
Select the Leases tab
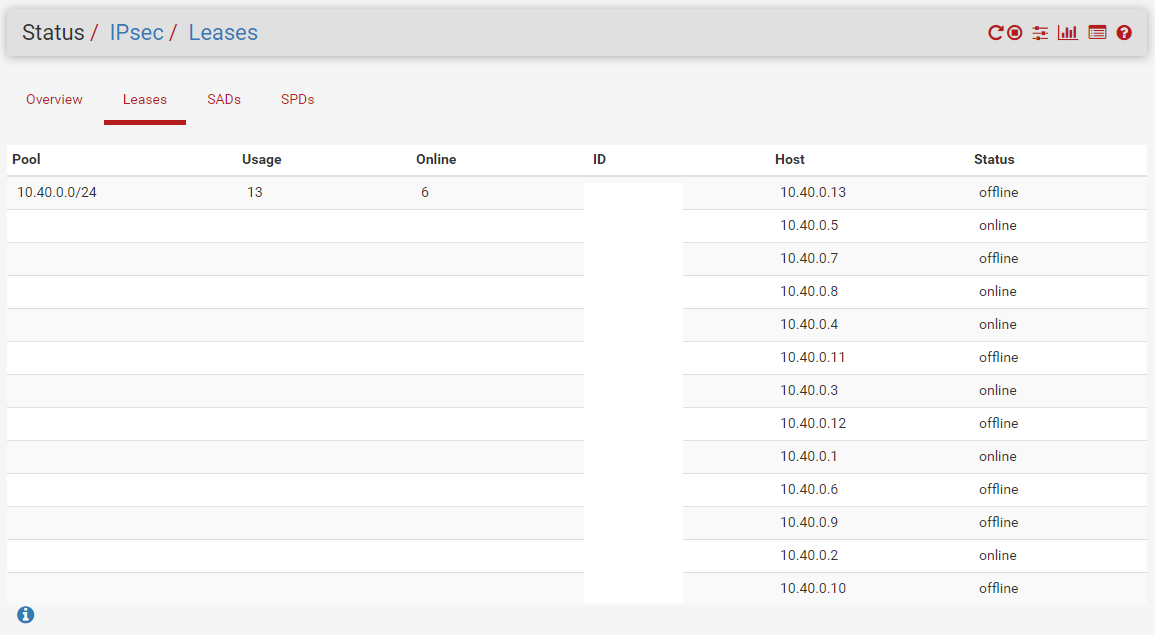pos(144,99)
